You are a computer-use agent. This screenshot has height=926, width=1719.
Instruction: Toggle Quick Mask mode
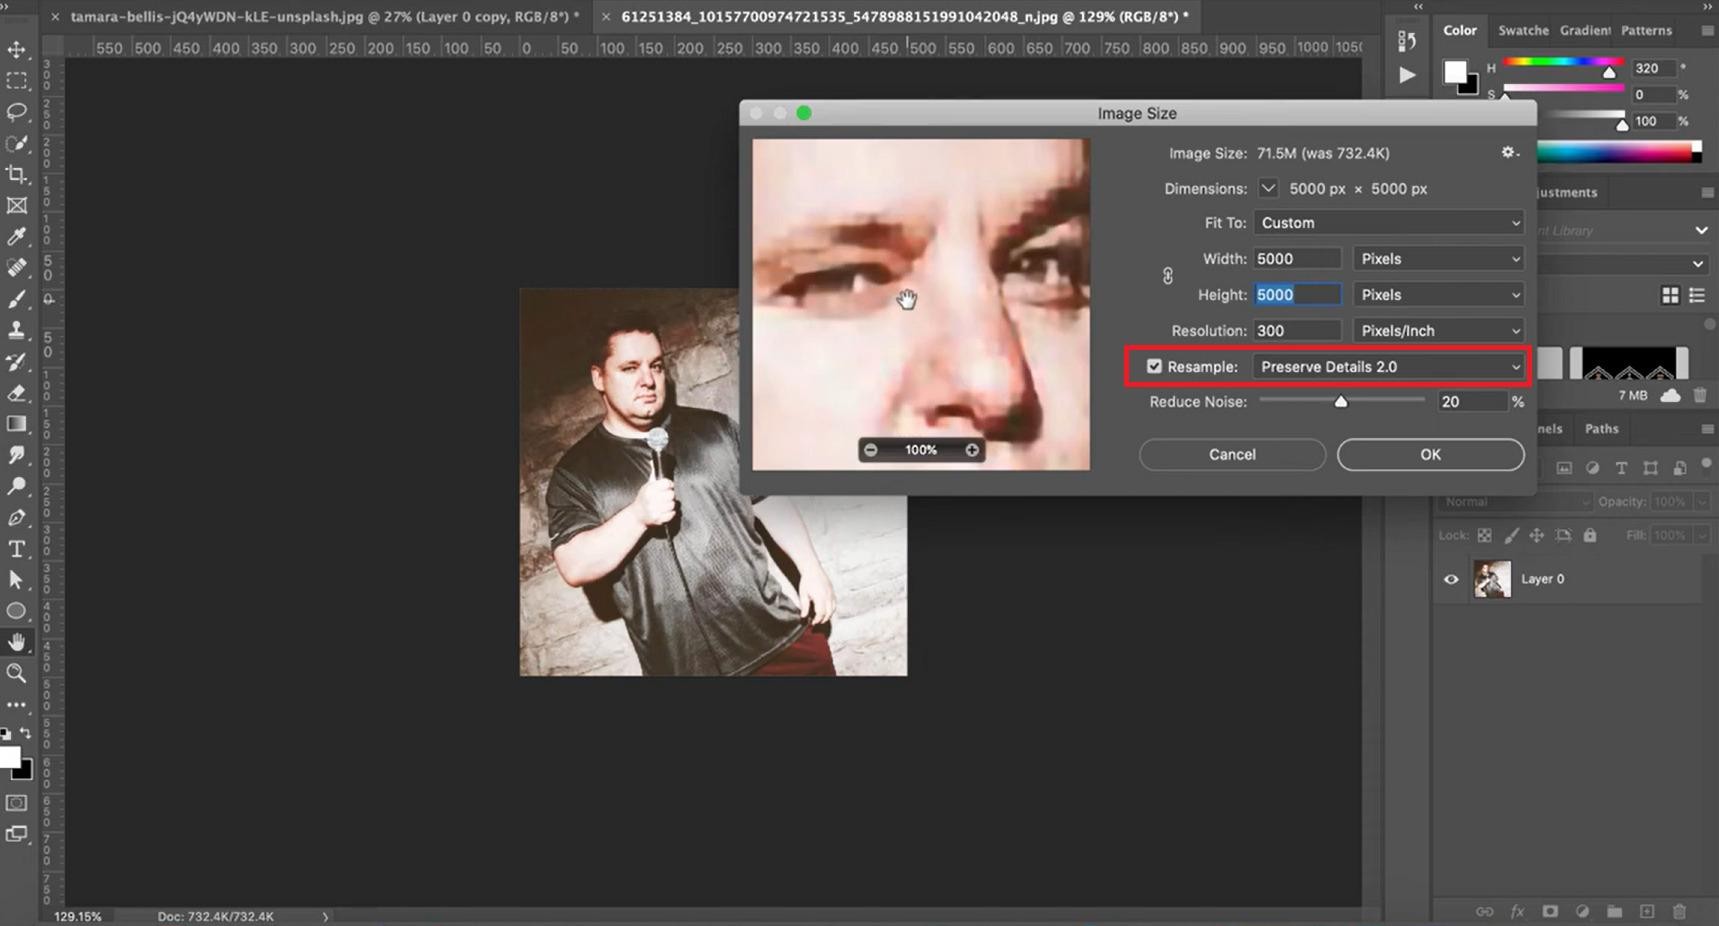[17, 803]
